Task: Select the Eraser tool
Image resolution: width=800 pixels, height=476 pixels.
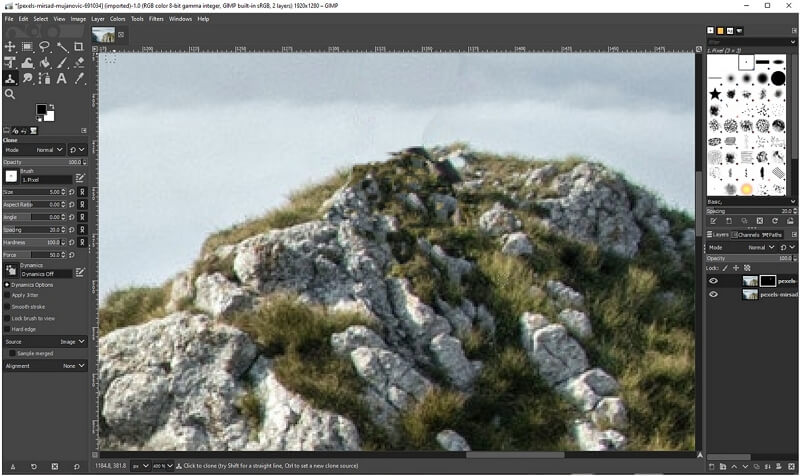Action: (79, 63)
